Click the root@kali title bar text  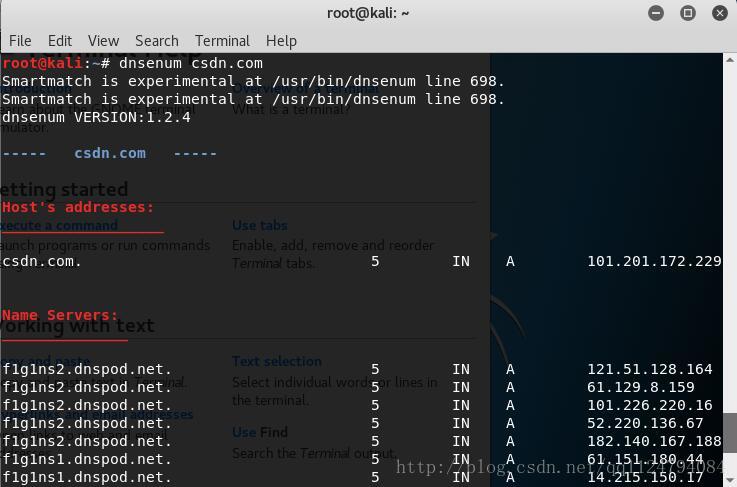point(368,13)
